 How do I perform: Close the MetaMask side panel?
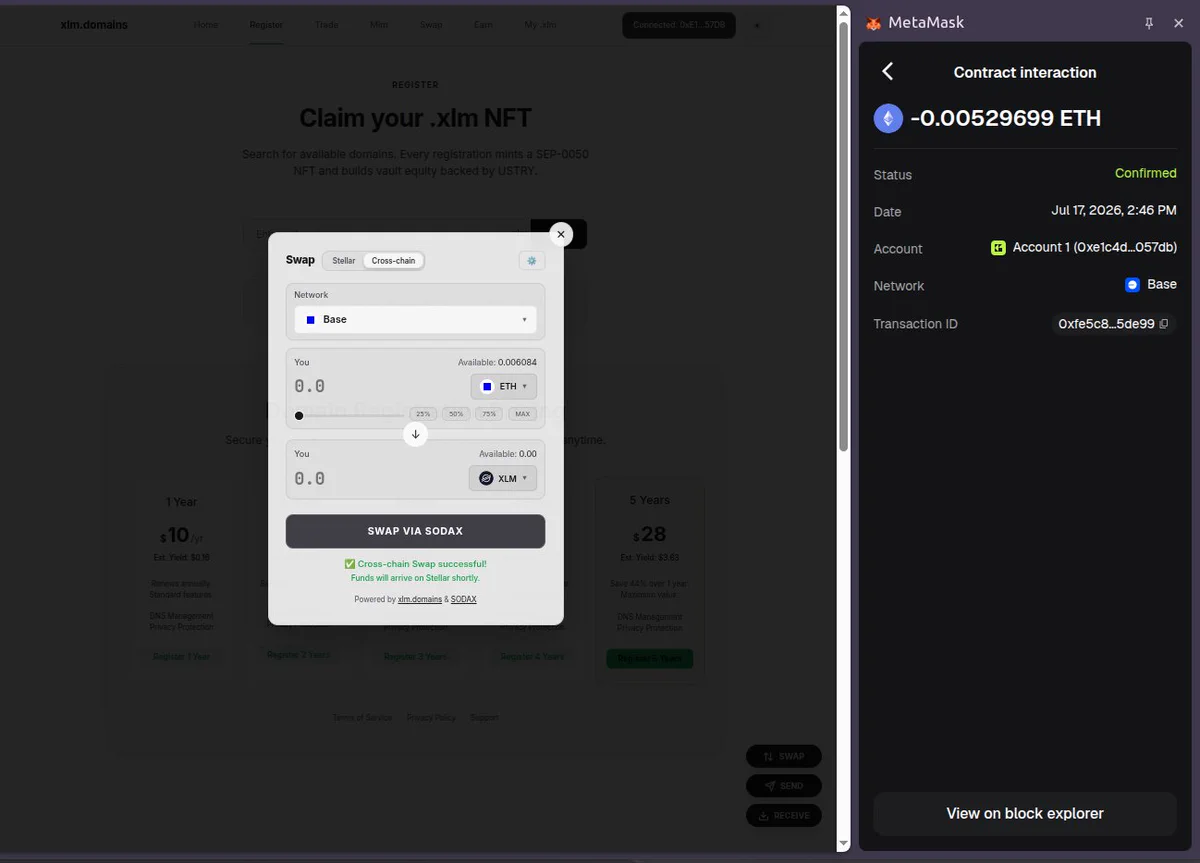pyautogui.click(x=1178, y=23)
